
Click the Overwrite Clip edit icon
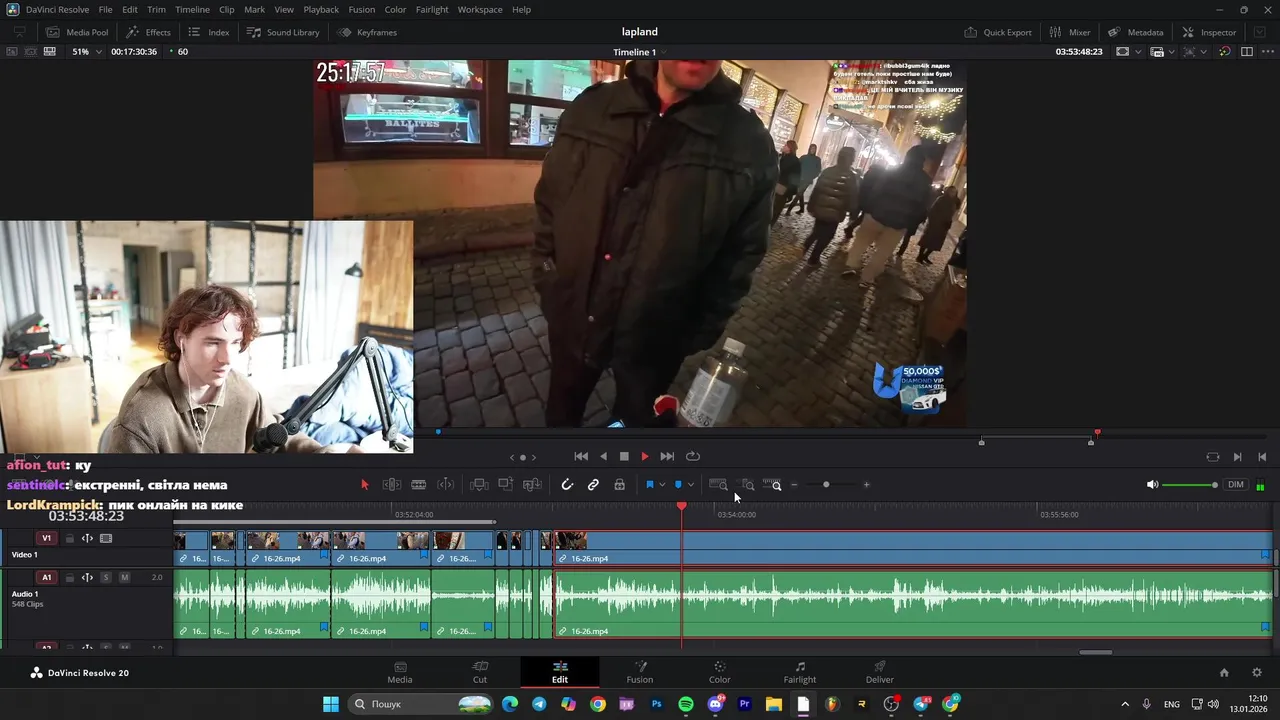pyautogui.click(x=506, y=485)
